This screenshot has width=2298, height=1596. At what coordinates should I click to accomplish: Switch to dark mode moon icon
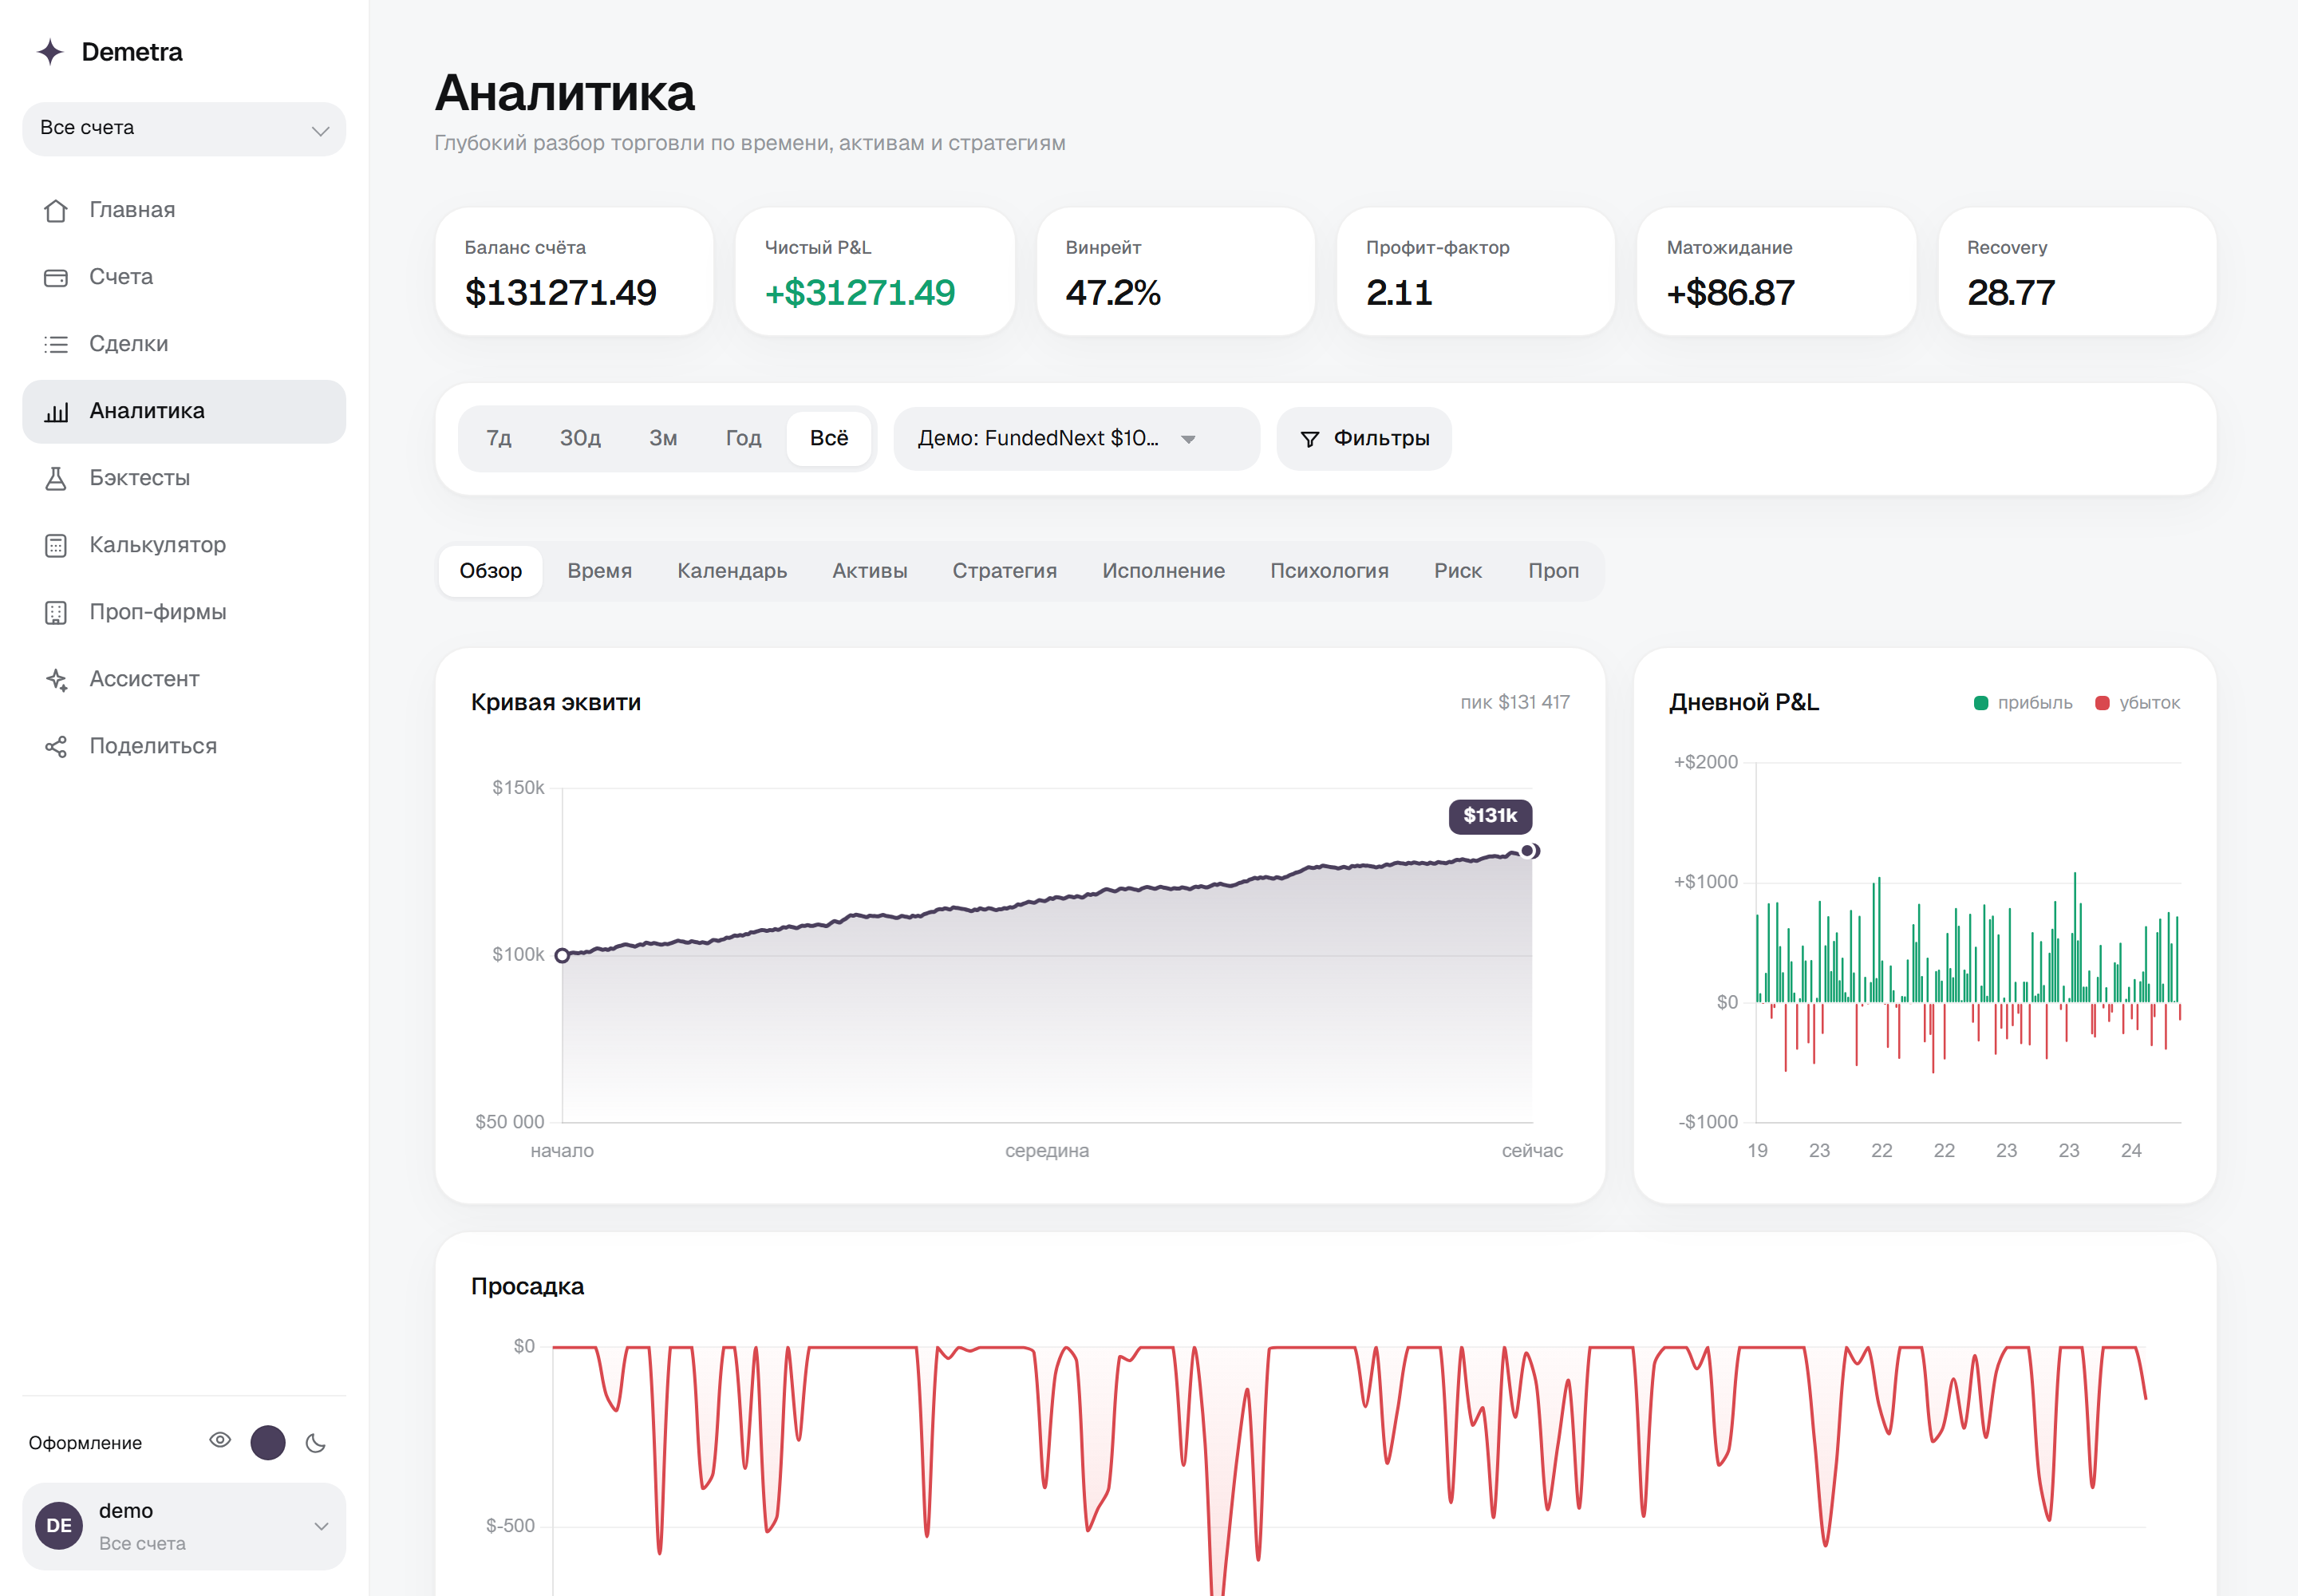tap(316, 1442)
